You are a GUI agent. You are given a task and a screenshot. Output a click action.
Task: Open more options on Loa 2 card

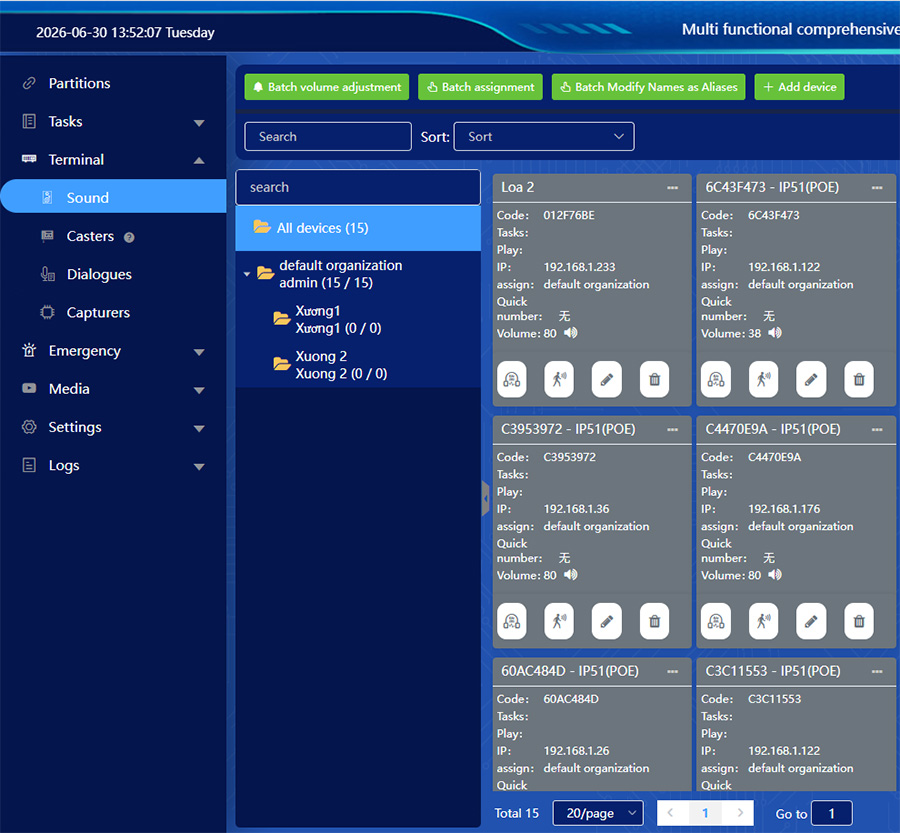pos(673,188)
